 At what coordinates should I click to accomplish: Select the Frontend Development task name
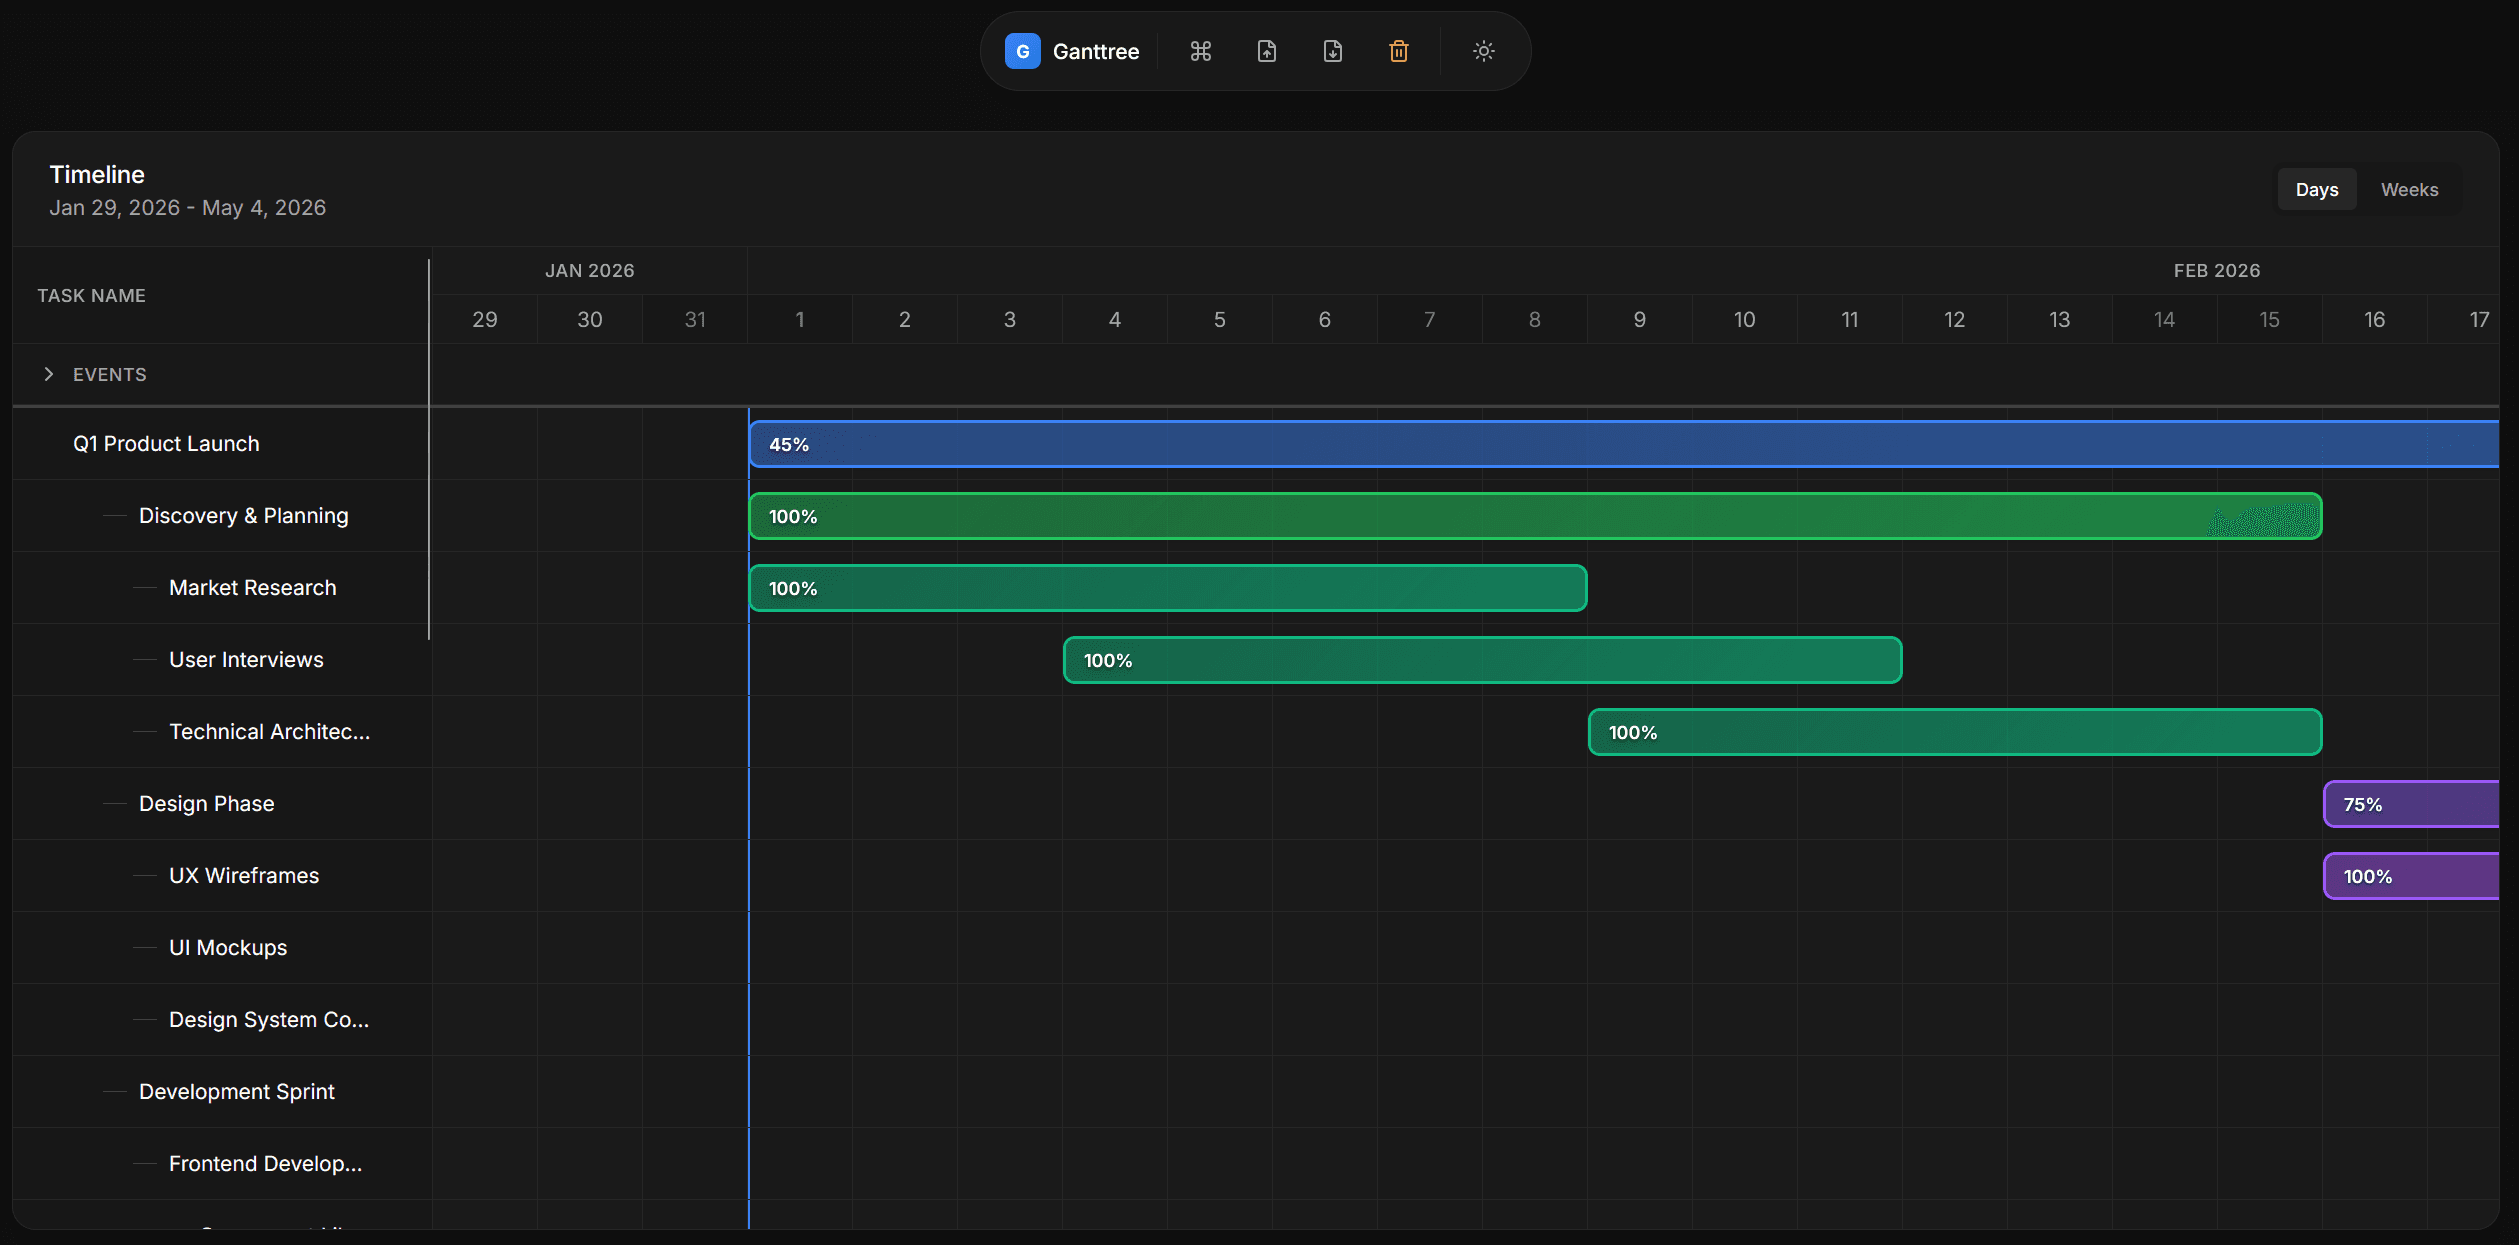pos(264,1163)
